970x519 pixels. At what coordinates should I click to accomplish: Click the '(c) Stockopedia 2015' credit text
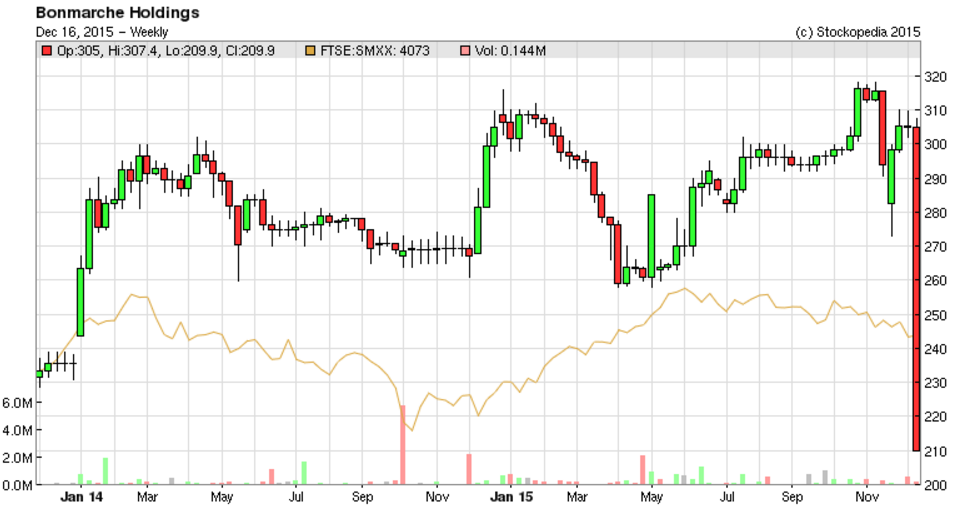[x=857, y=32]
